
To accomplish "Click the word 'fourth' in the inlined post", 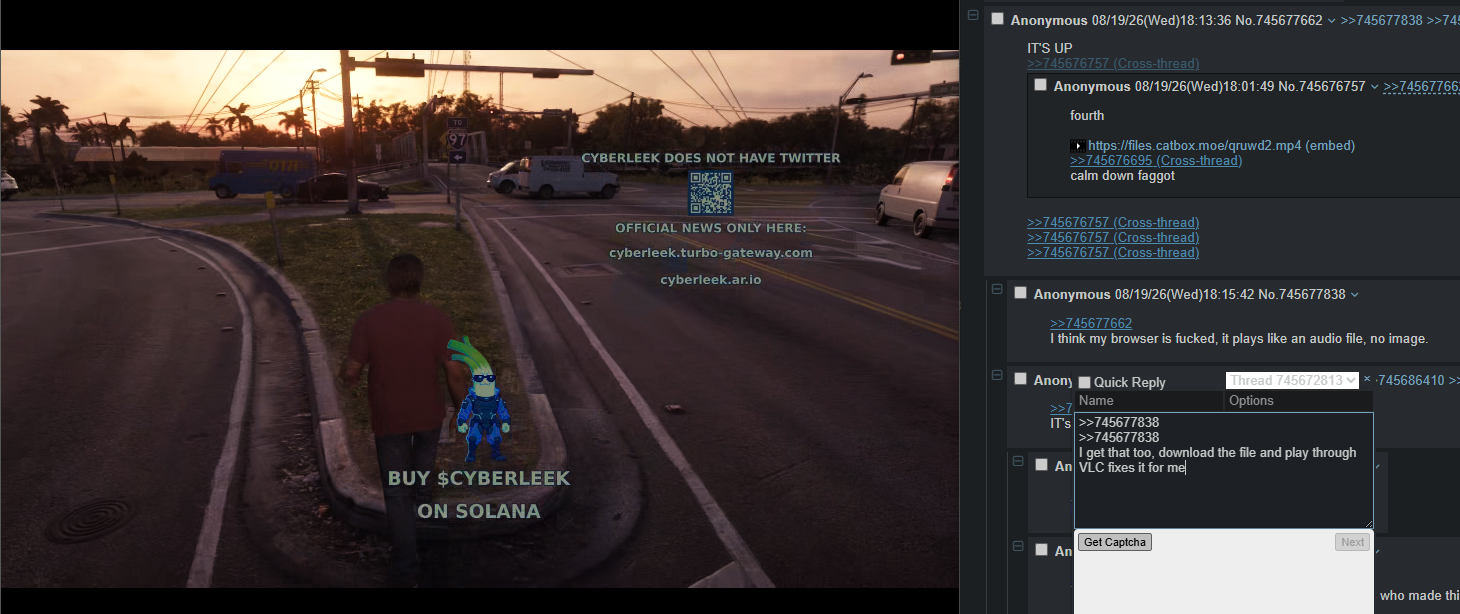I will (x=1087, y=116).
